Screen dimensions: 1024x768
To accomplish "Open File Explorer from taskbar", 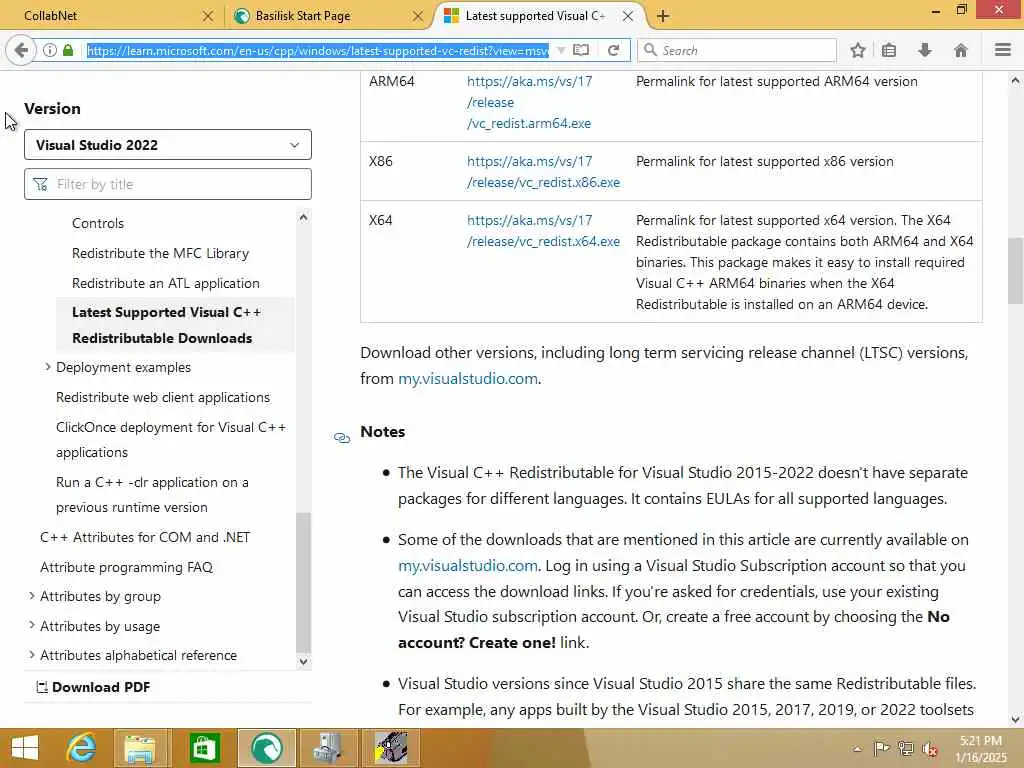I will [140, 748].
